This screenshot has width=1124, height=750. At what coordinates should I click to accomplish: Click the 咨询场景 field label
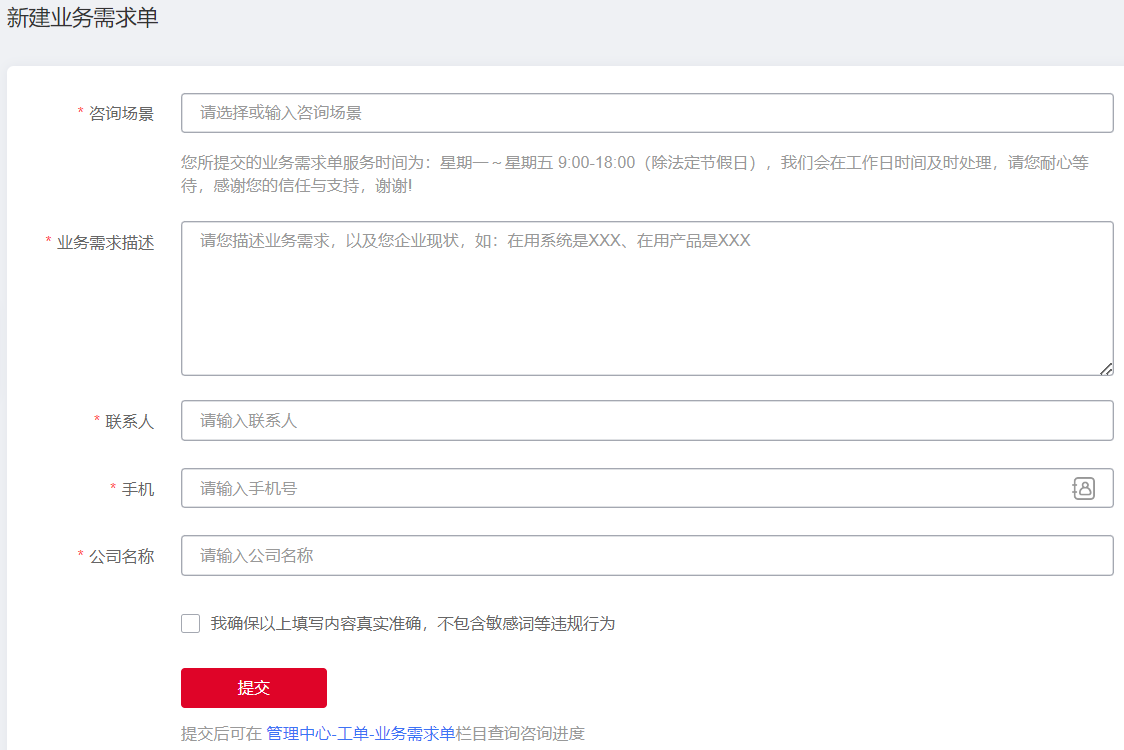121,113
